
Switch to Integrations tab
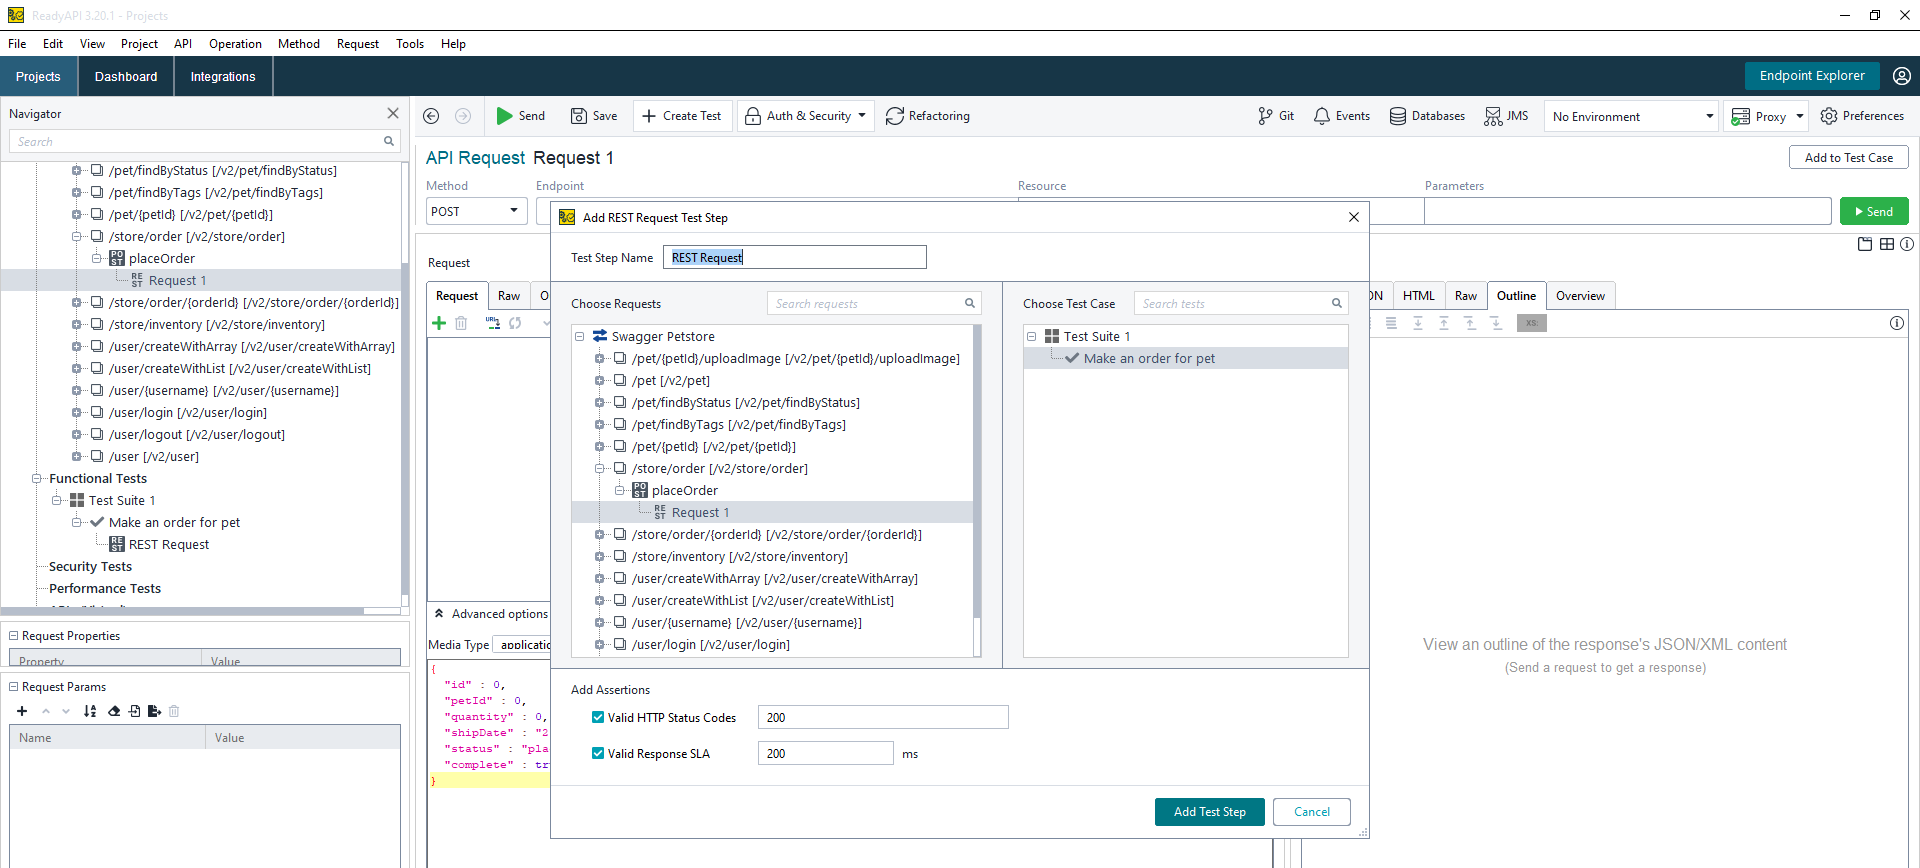pos(223,76)
